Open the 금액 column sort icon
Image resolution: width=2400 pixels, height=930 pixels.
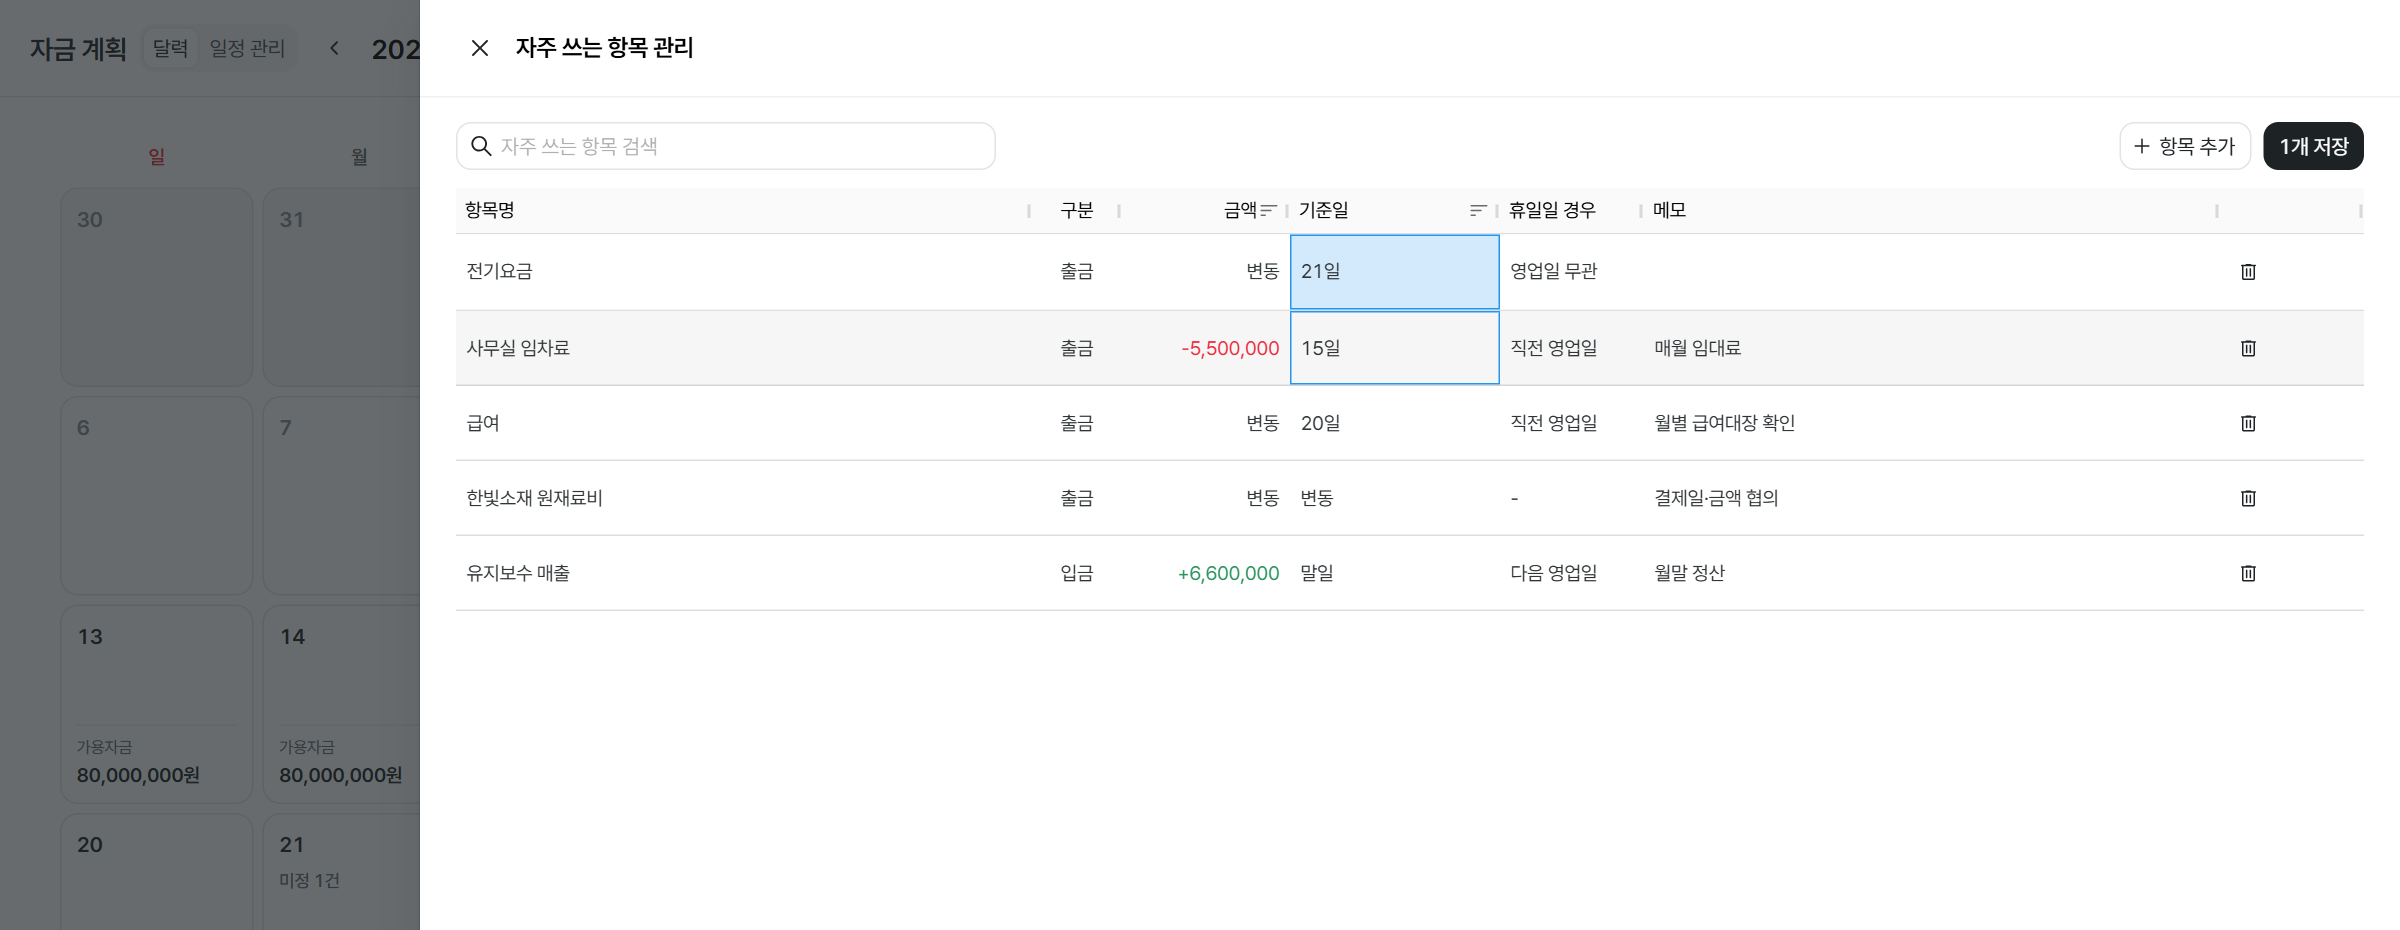tap(1268, 210)
